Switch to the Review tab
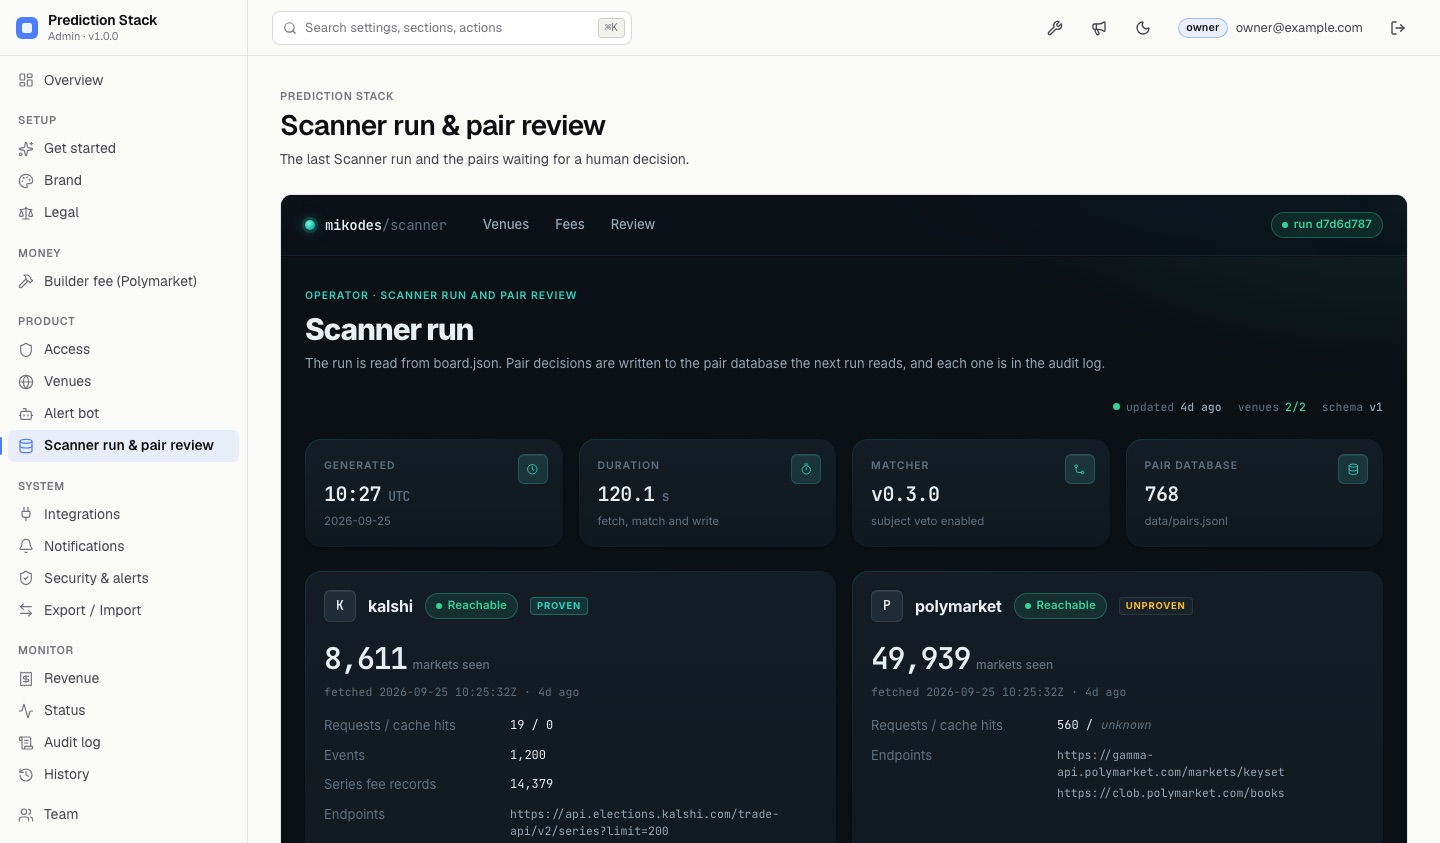Image resolution: width=1440 pixels, height=843 pixels. tap(633, 224)
